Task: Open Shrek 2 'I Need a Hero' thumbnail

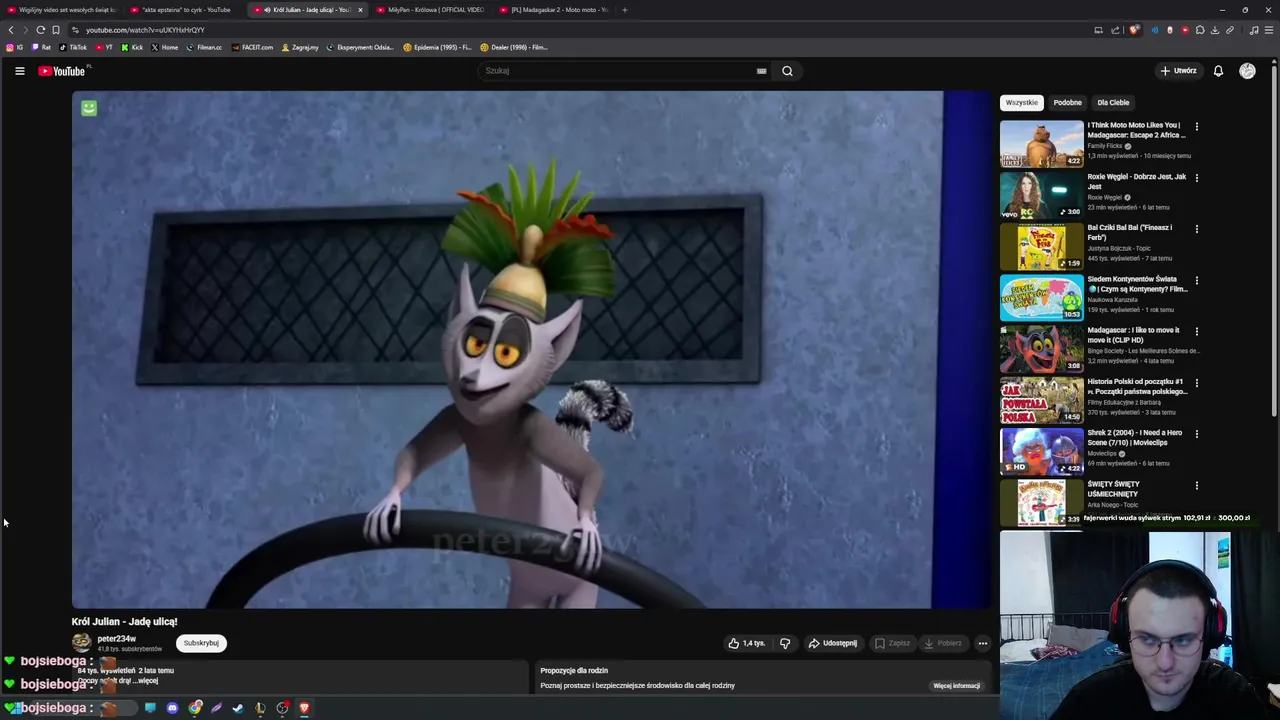Action: [1041, 451]
